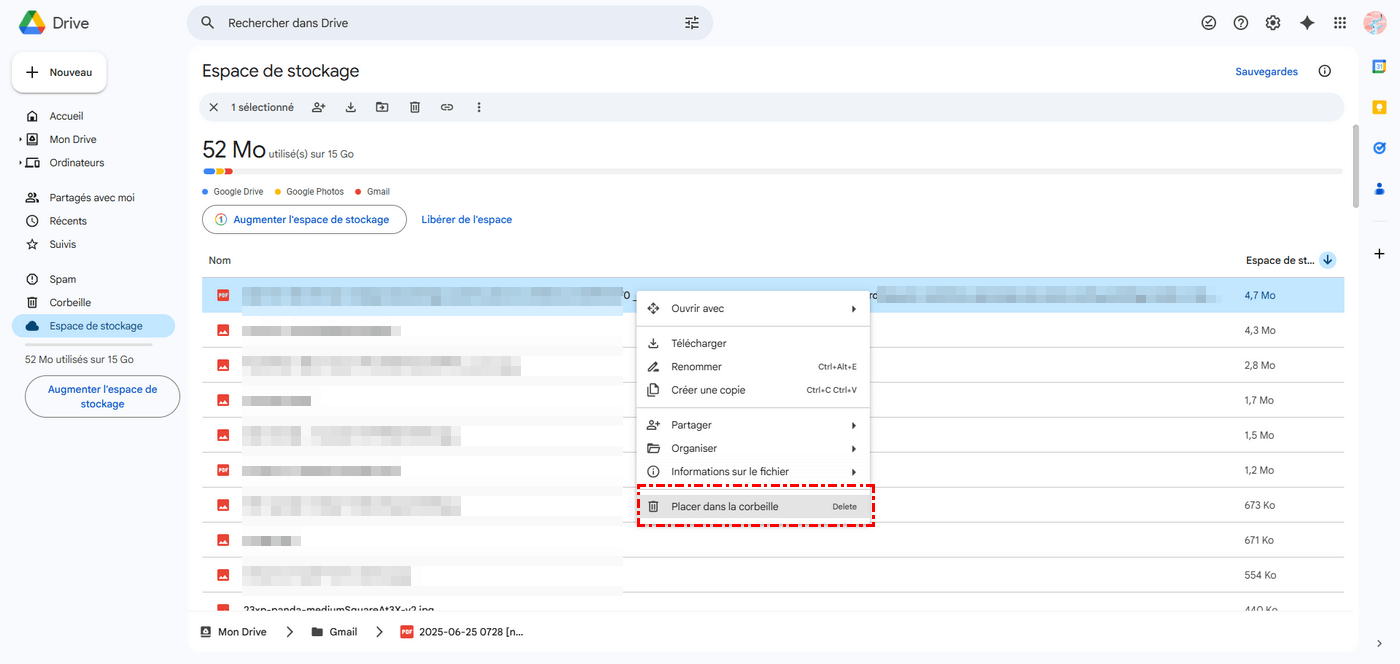Open Google Calendar side panel icon
This screenshot has height=664, width=1400.
[1379, 66]
